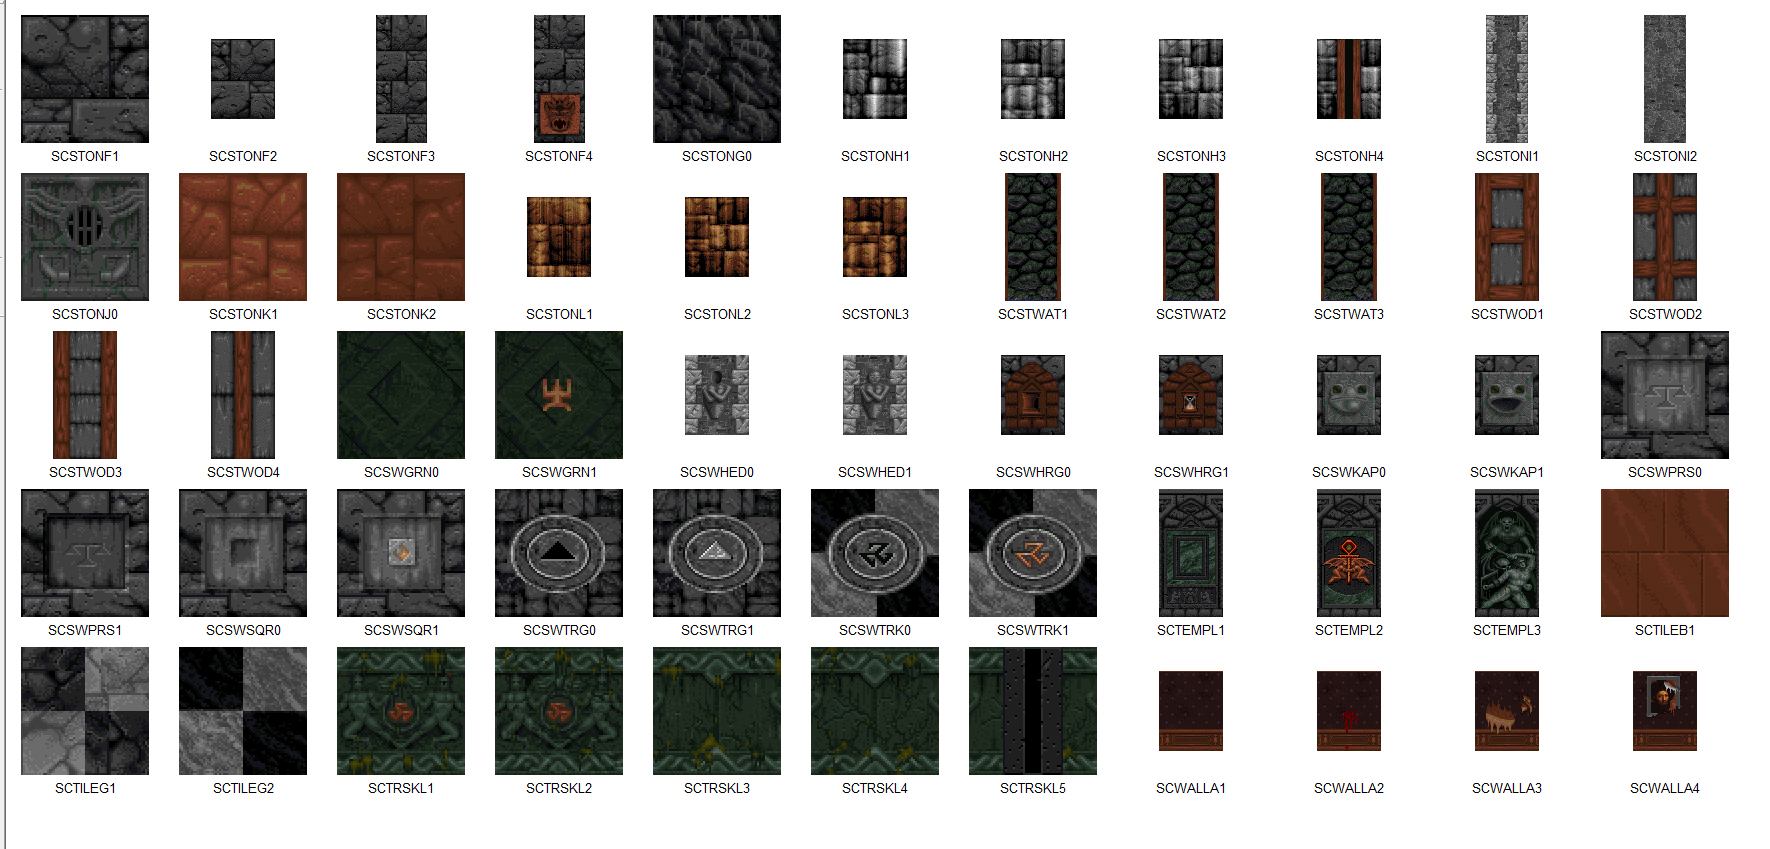The height and width of the screenshot is (849, 1770).
Task: Pick the SCSTONL2 texture
Action: pos(717,237)
